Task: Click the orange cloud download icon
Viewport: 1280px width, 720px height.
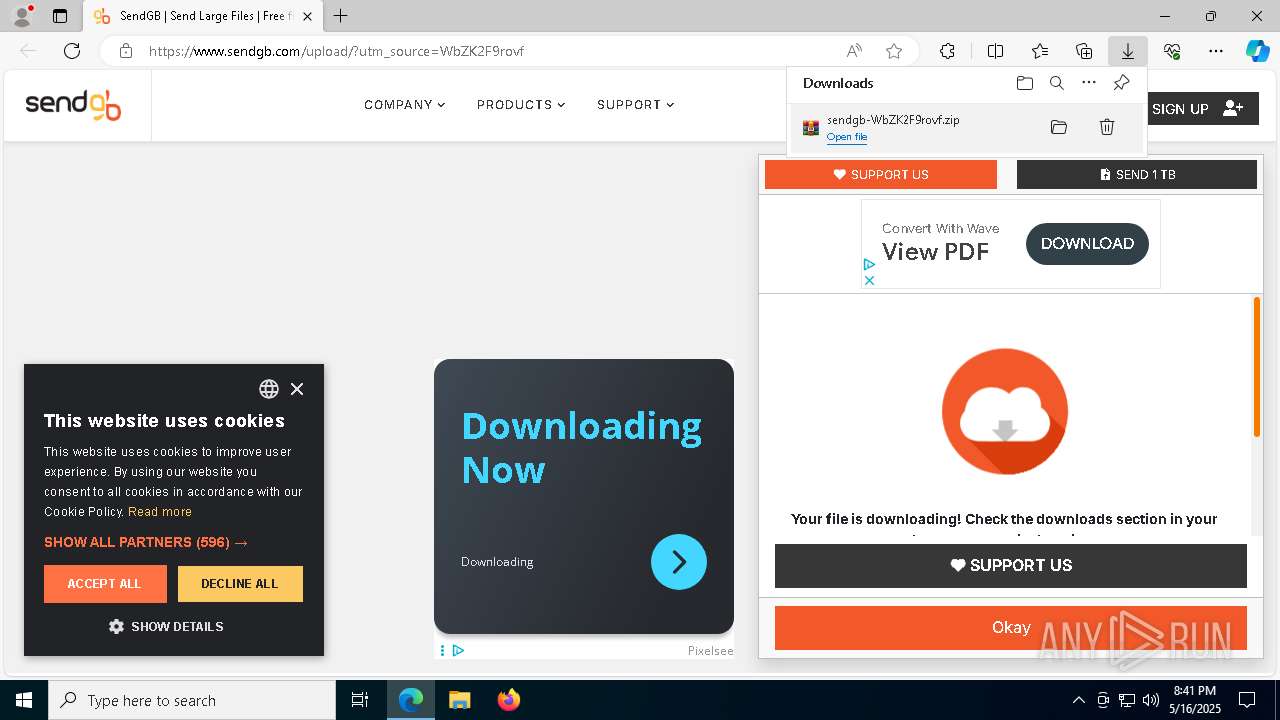Action: click(1005, 411)
